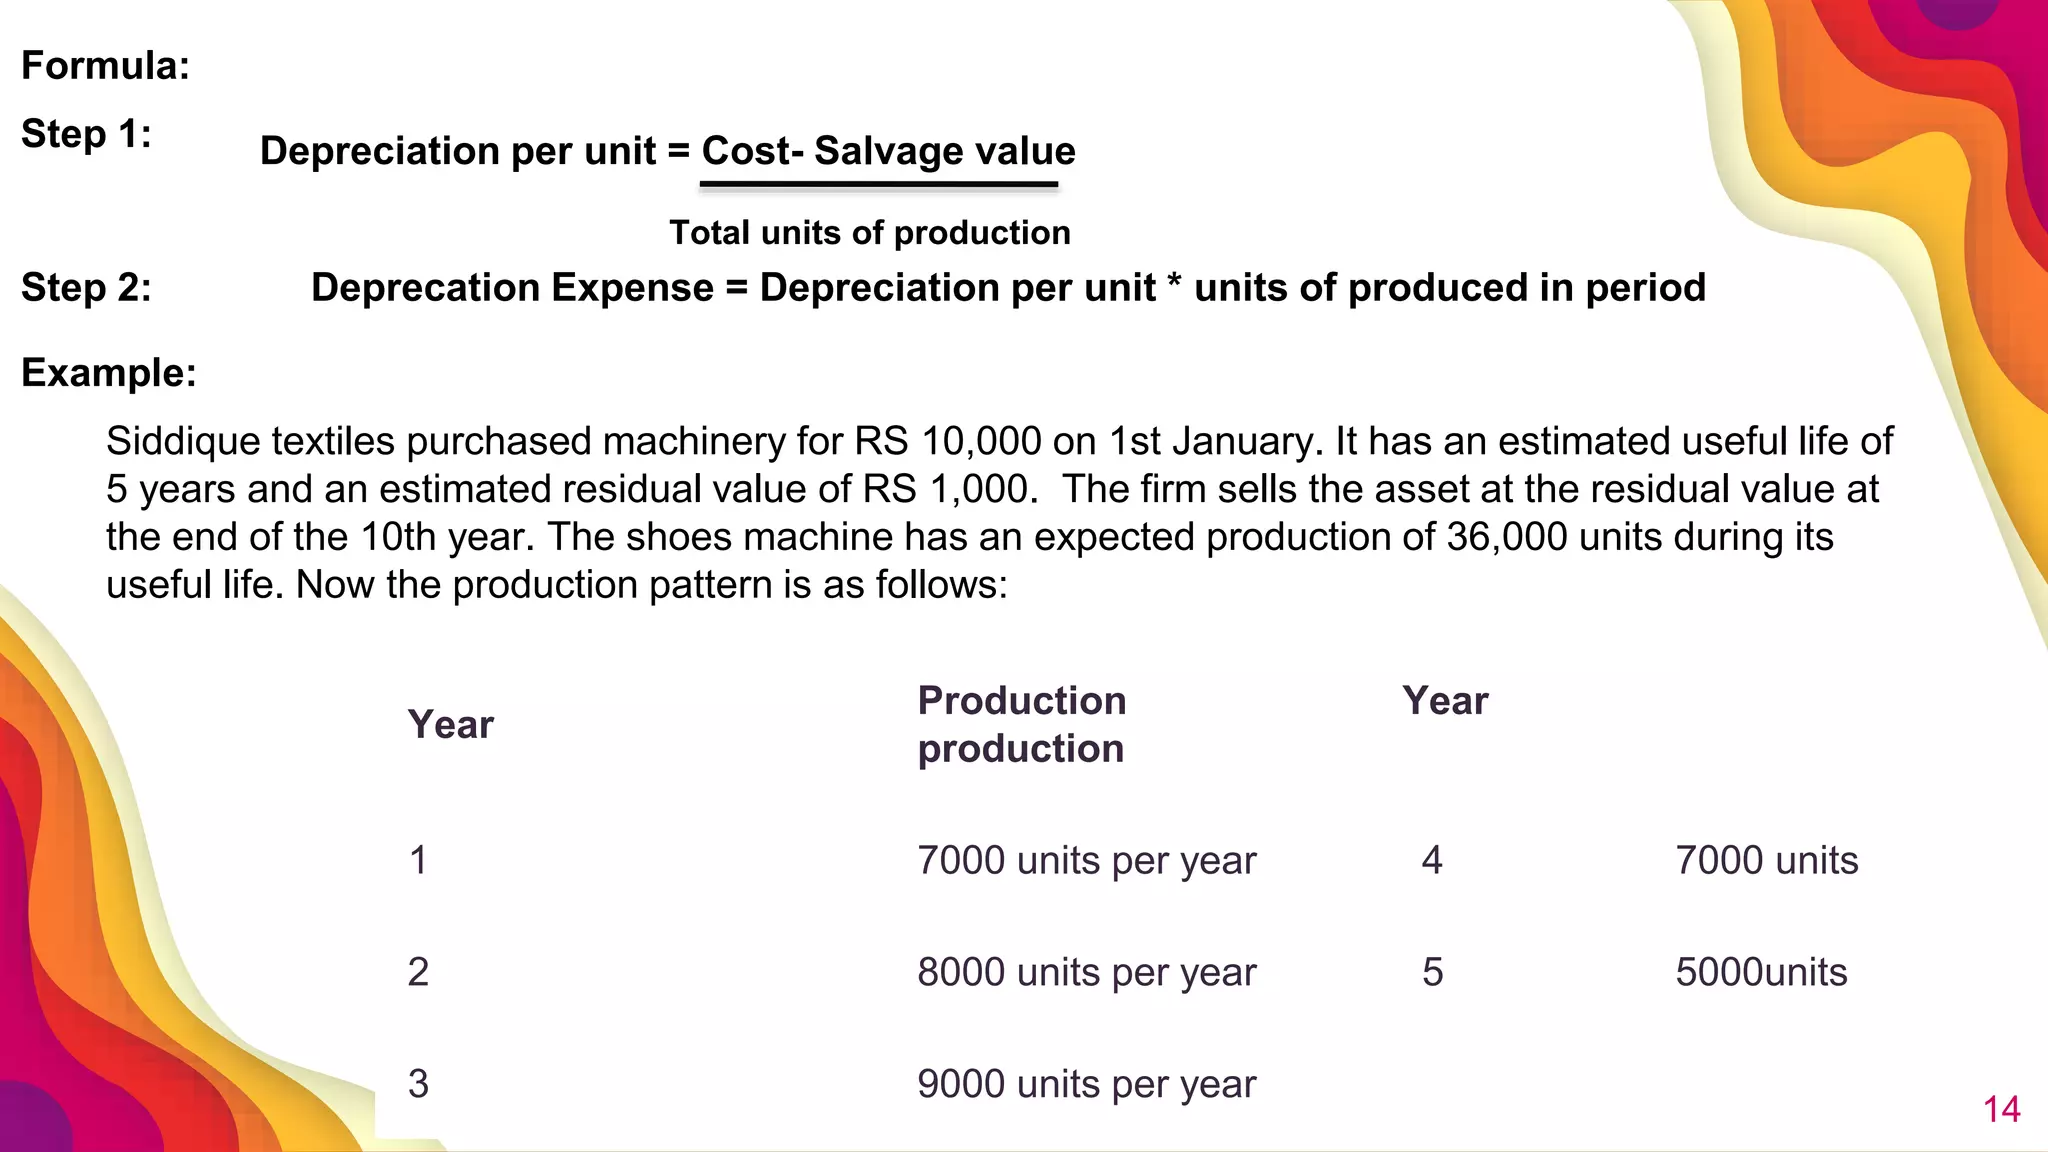Click the '7000 units' cell for year 4

(x=1766, y=861)
